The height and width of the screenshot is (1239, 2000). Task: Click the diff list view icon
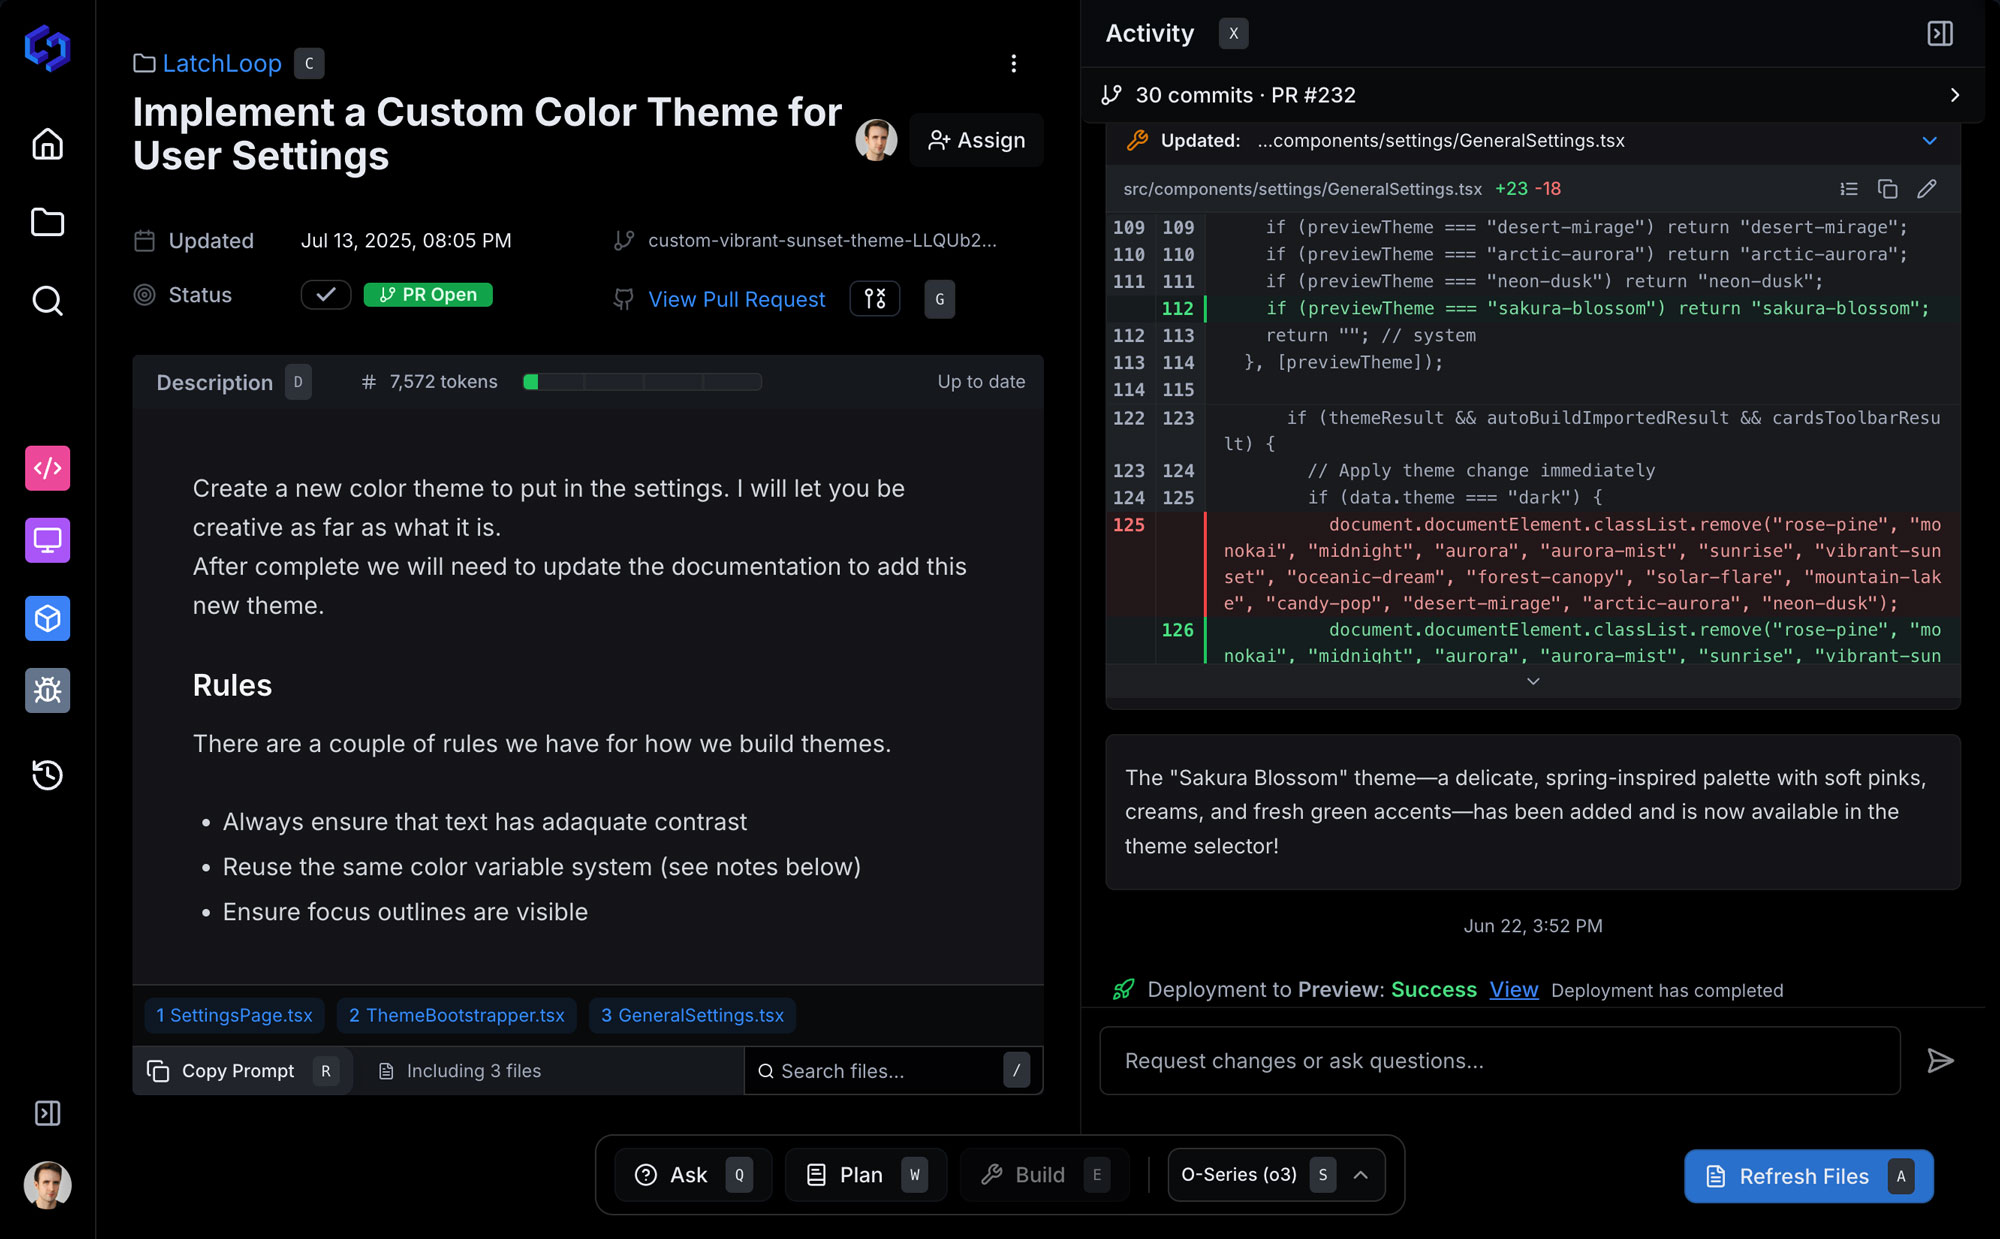tap(1849, 188)
